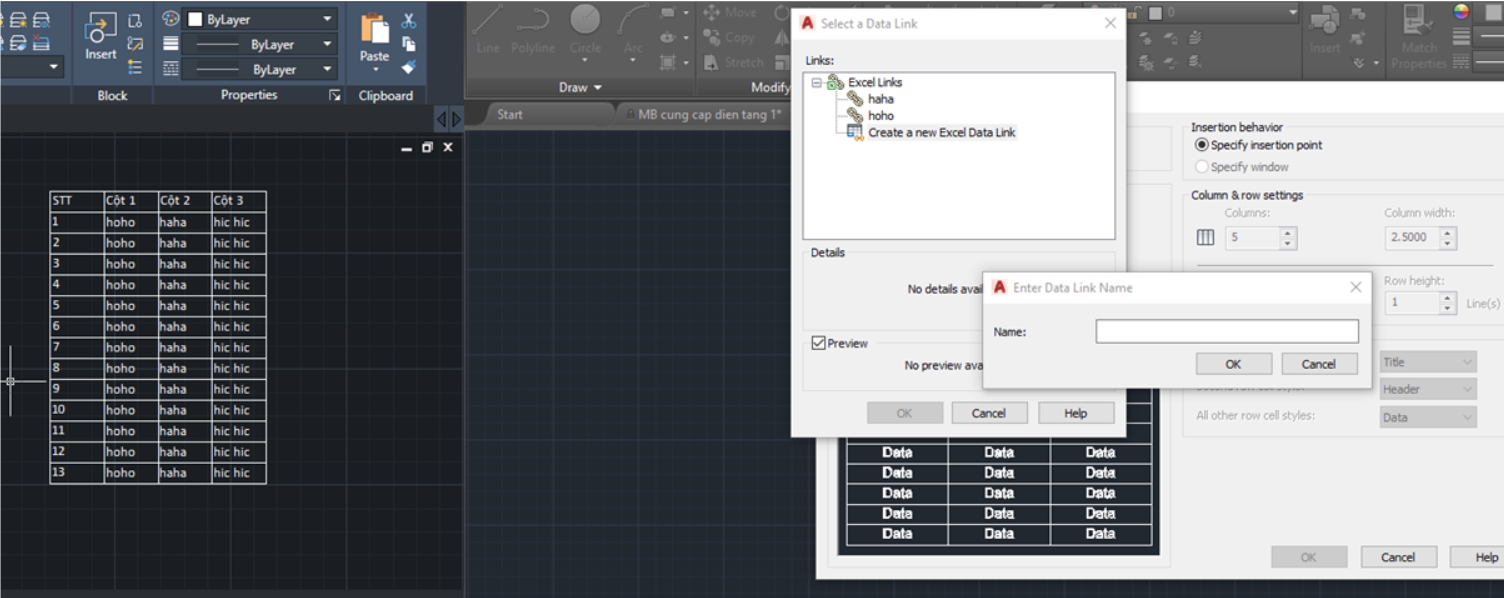
Task: Open the Paste options arrow
Action: click(x=375, y=70)
